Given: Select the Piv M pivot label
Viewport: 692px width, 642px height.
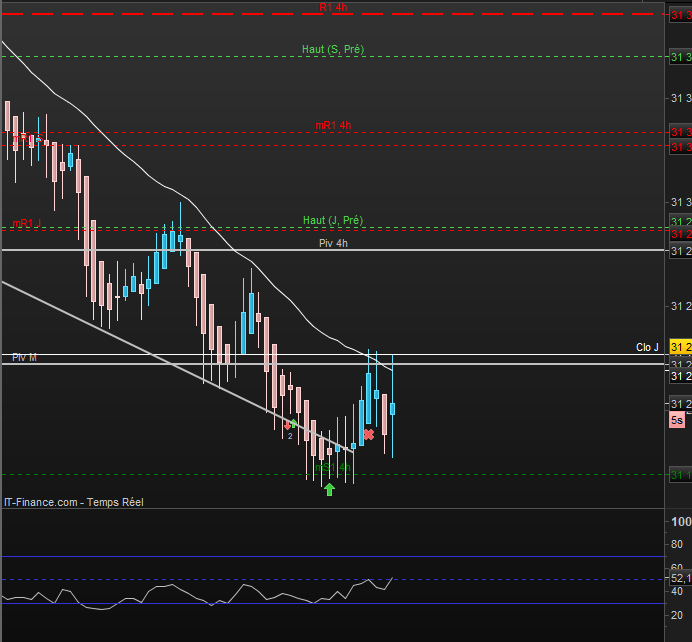Looking at the screenshot, I should pos(24,357).
